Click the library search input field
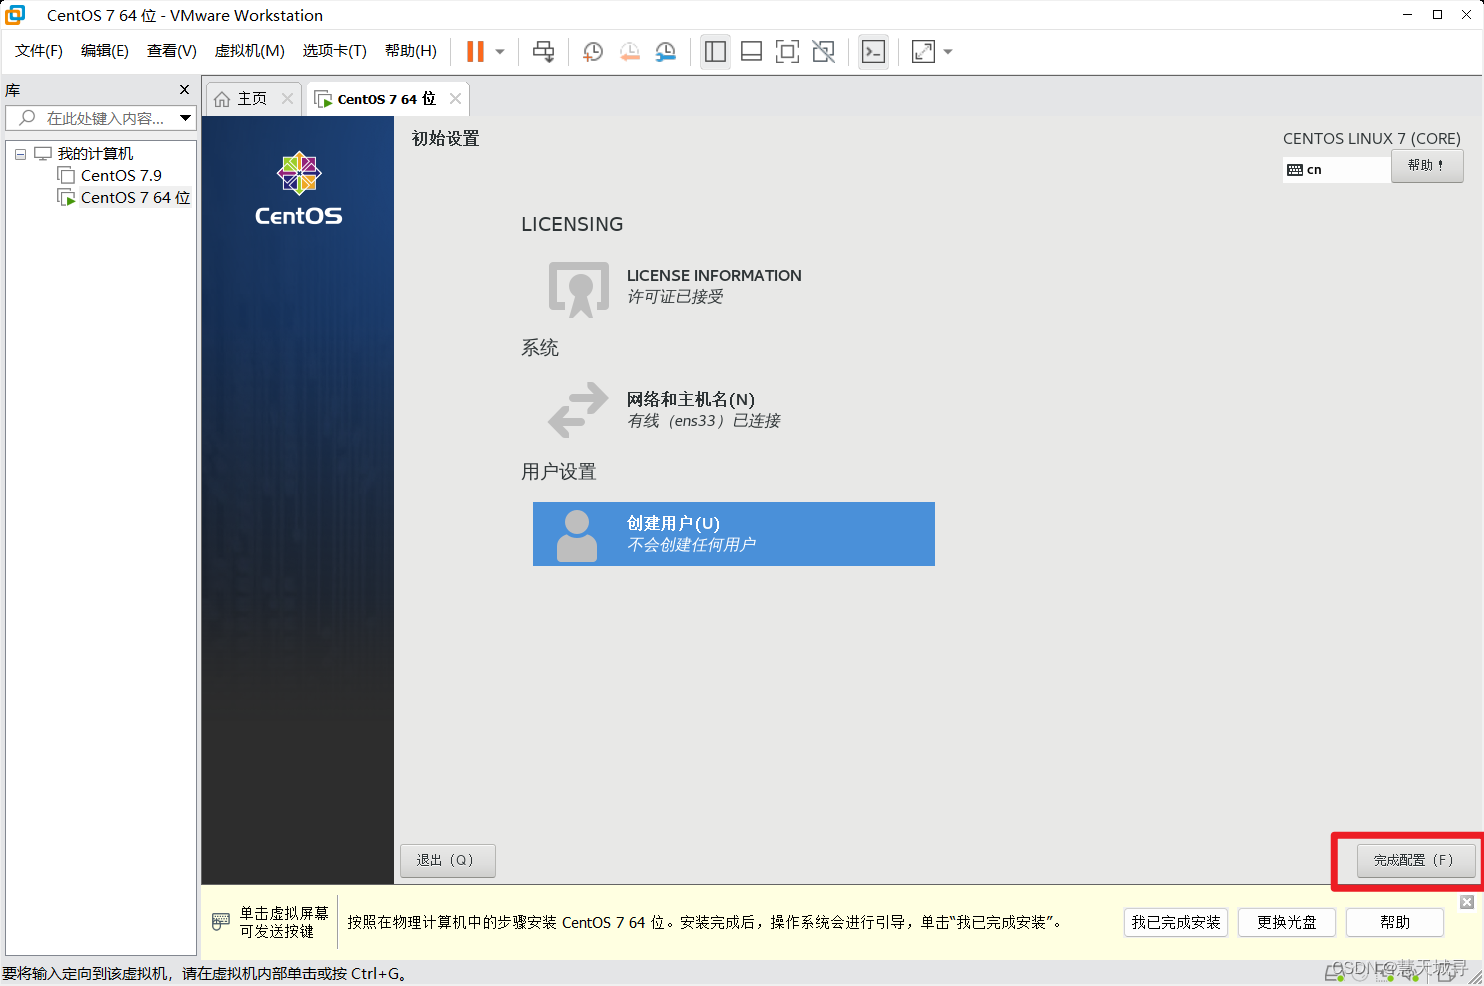This screenshot has width=1484, height=986. [x=92, y=118]
